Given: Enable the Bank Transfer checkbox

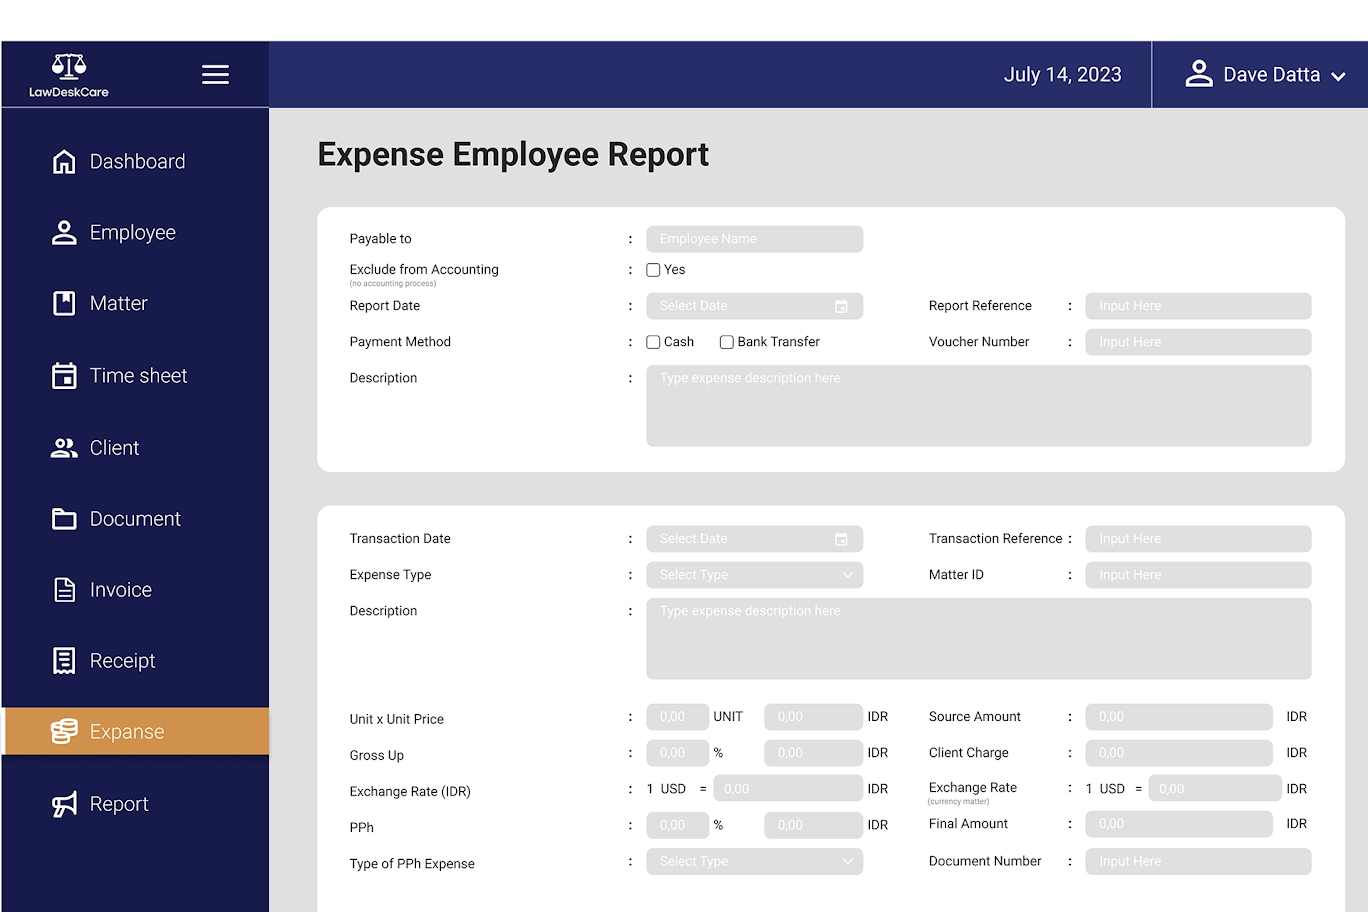Looking at the screenshot, I should coord(727,342).
